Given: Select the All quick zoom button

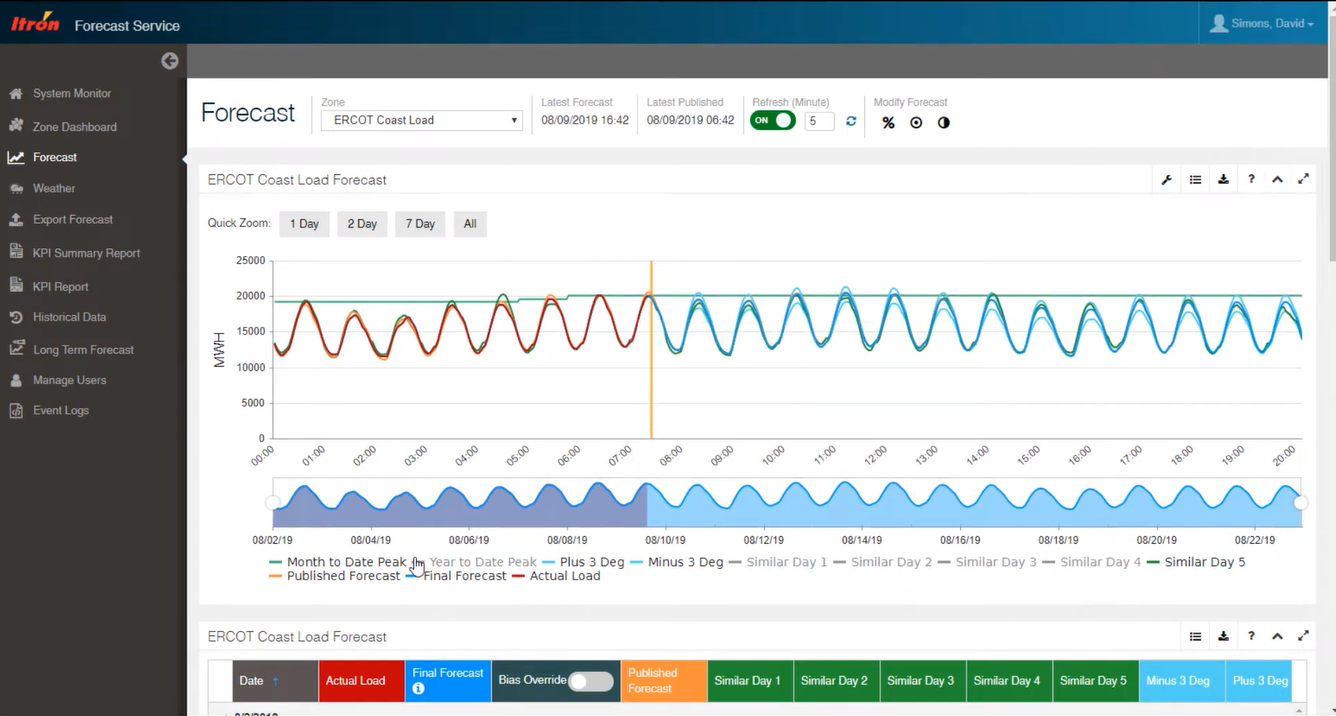Looking at the screenshot, I should (469, 224).
